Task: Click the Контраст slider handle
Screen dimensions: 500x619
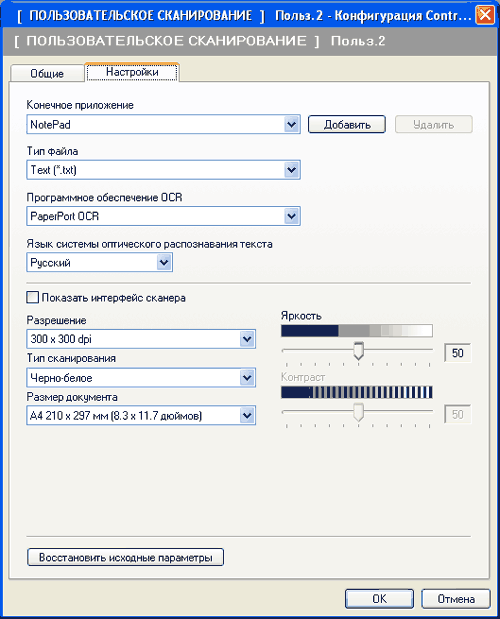Action: pyautogui.click(x=358, y=412)
